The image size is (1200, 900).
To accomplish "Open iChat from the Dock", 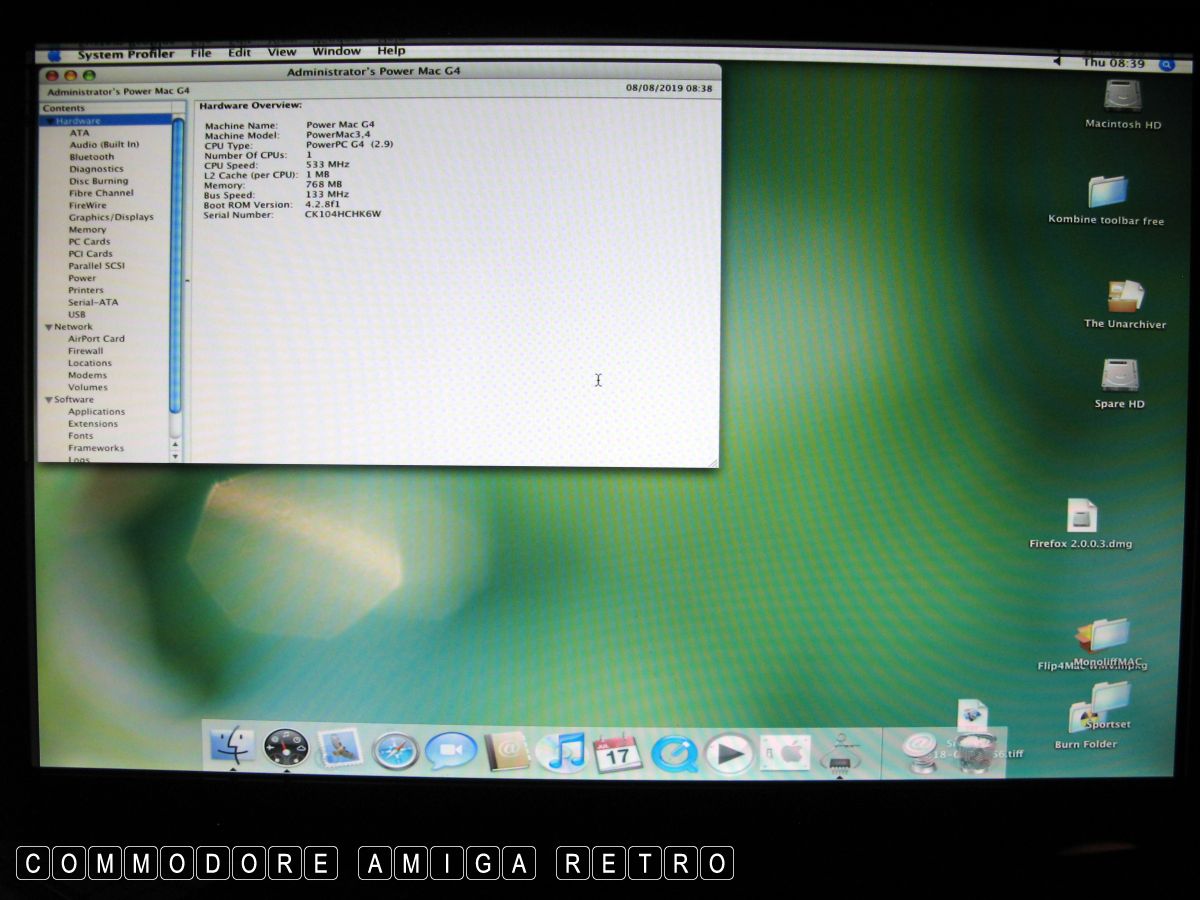I will tap(450, 751).
